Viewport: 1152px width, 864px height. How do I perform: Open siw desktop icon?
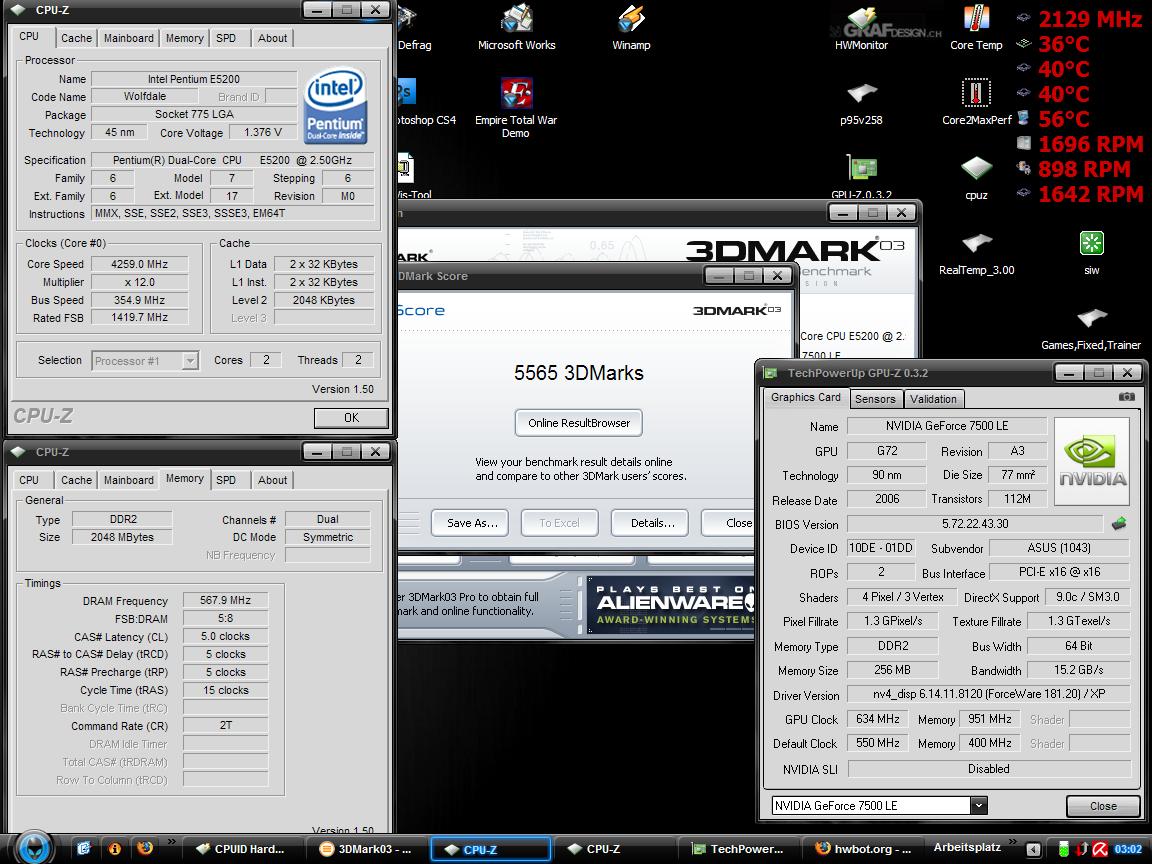pyautogui.click(x=1092, y=253)
